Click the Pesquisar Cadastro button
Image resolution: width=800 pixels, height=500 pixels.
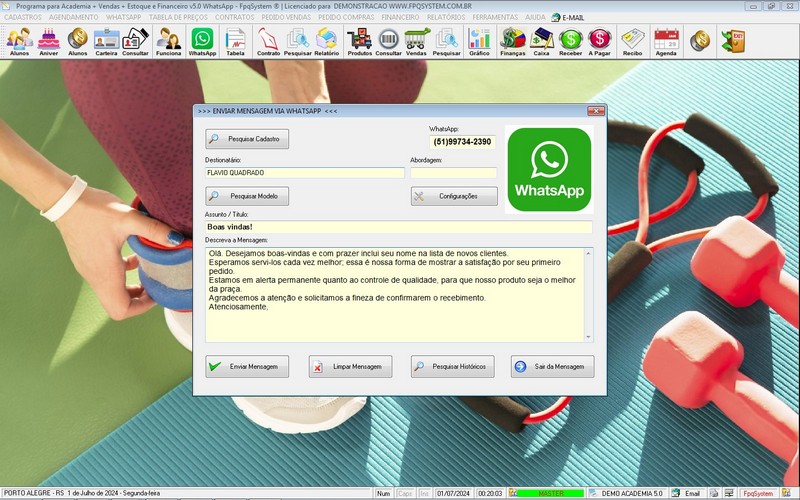(x=247, y=139)
